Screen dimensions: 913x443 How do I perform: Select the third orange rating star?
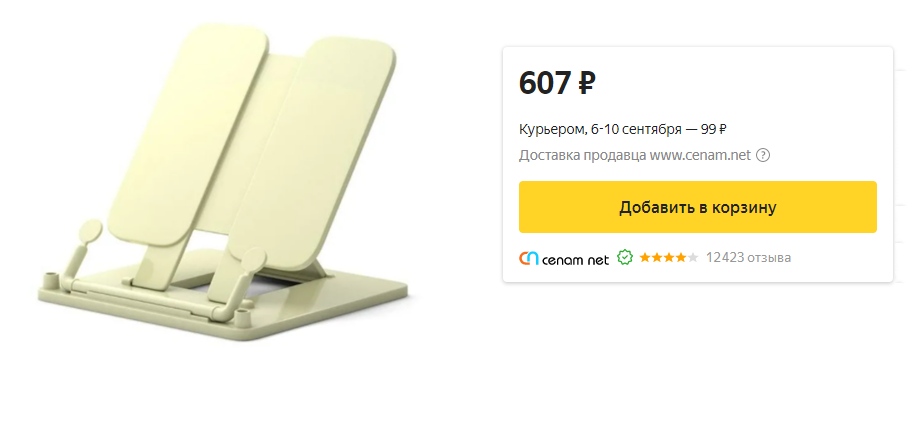point(668,257)
